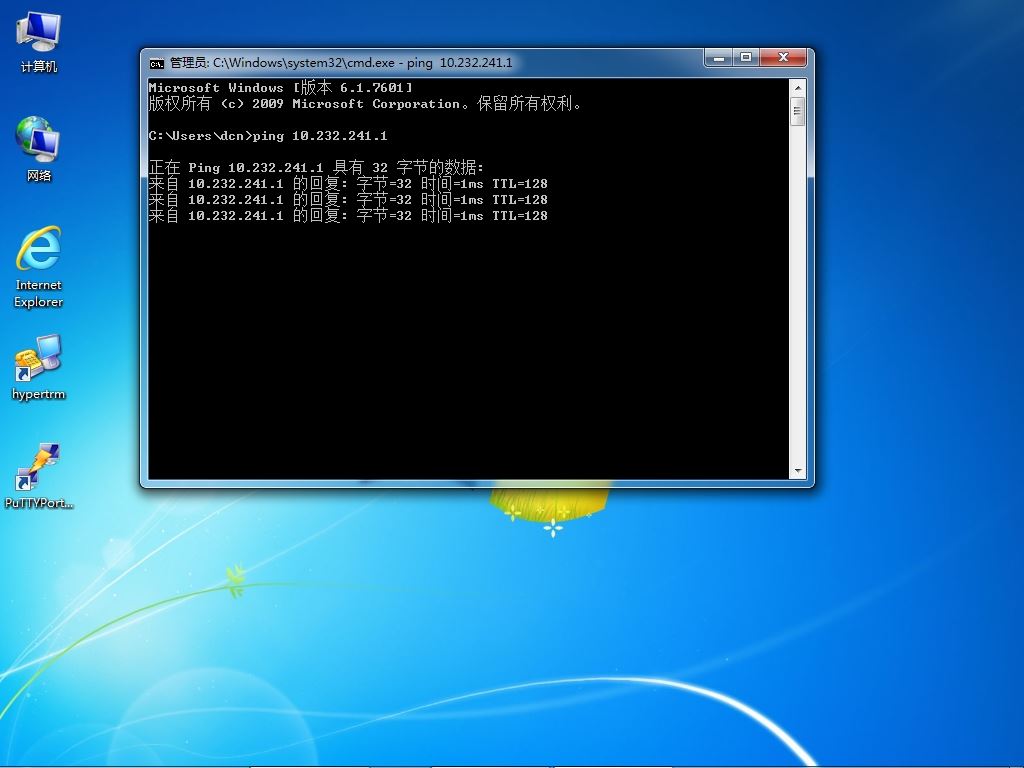Click the cmd title bar text '管理员: C:\Windows\system32\cmd.exe'

282,63
